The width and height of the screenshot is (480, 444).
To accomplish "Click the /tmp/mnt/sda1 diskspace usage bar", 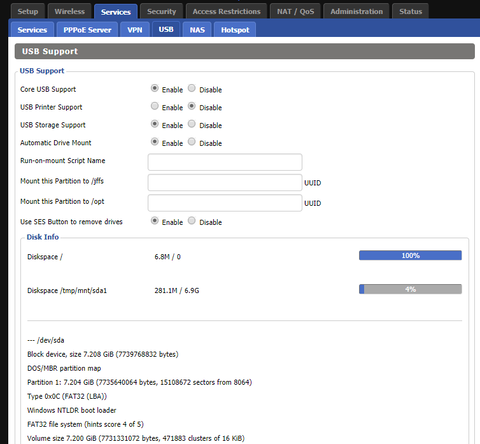I will click(x=410, y=289).
